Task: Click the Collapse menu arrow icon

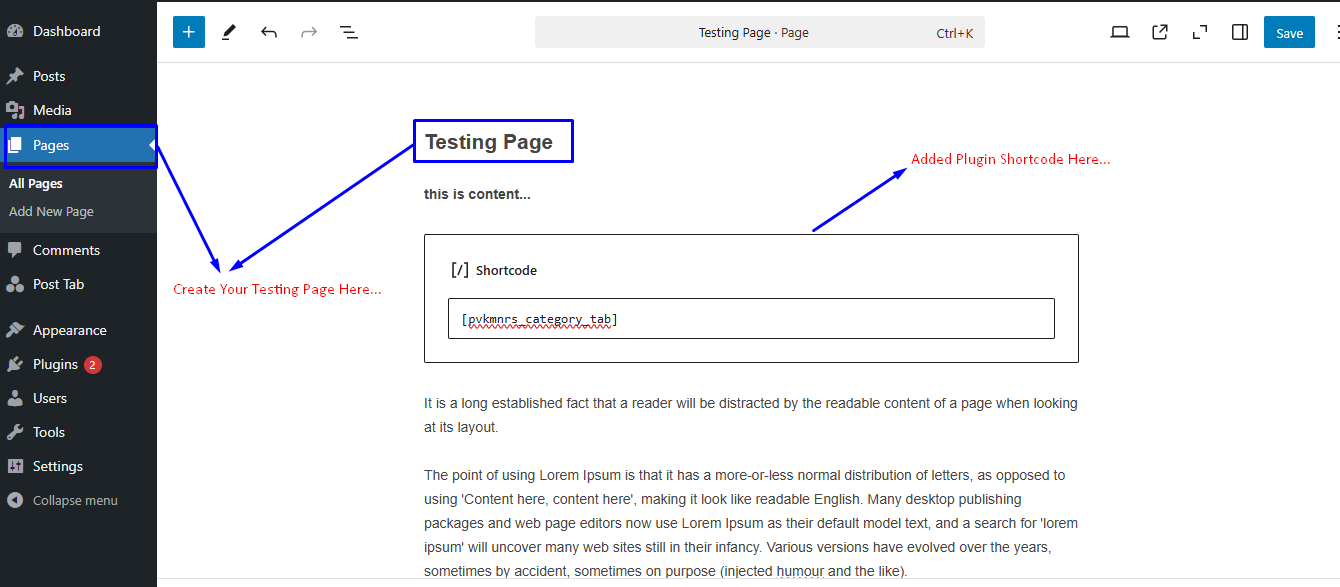Action: (15, 500)
